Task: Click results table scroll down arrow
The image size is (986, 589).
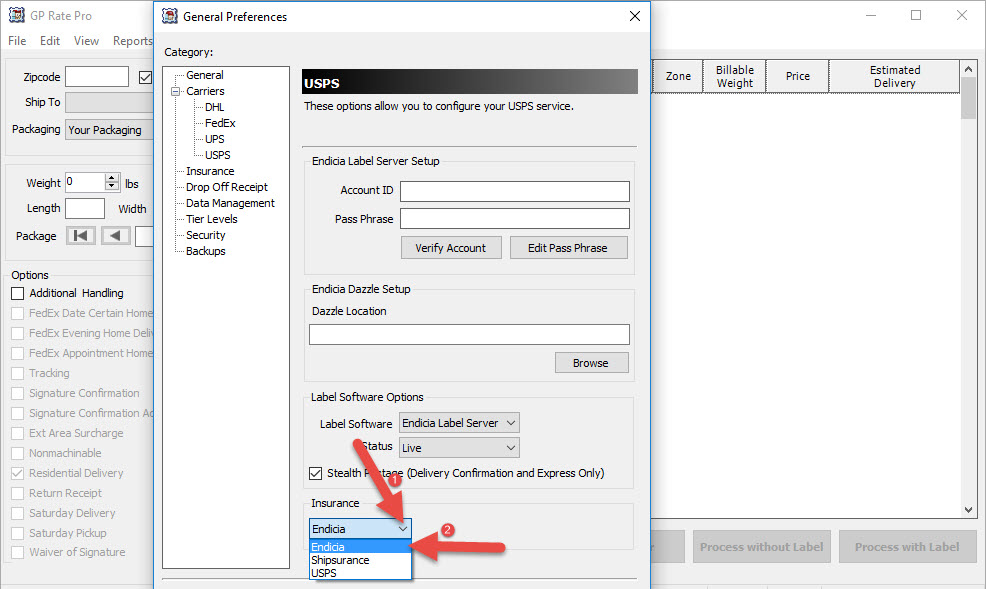Action: pyautogui.click(x=968, y=510)
